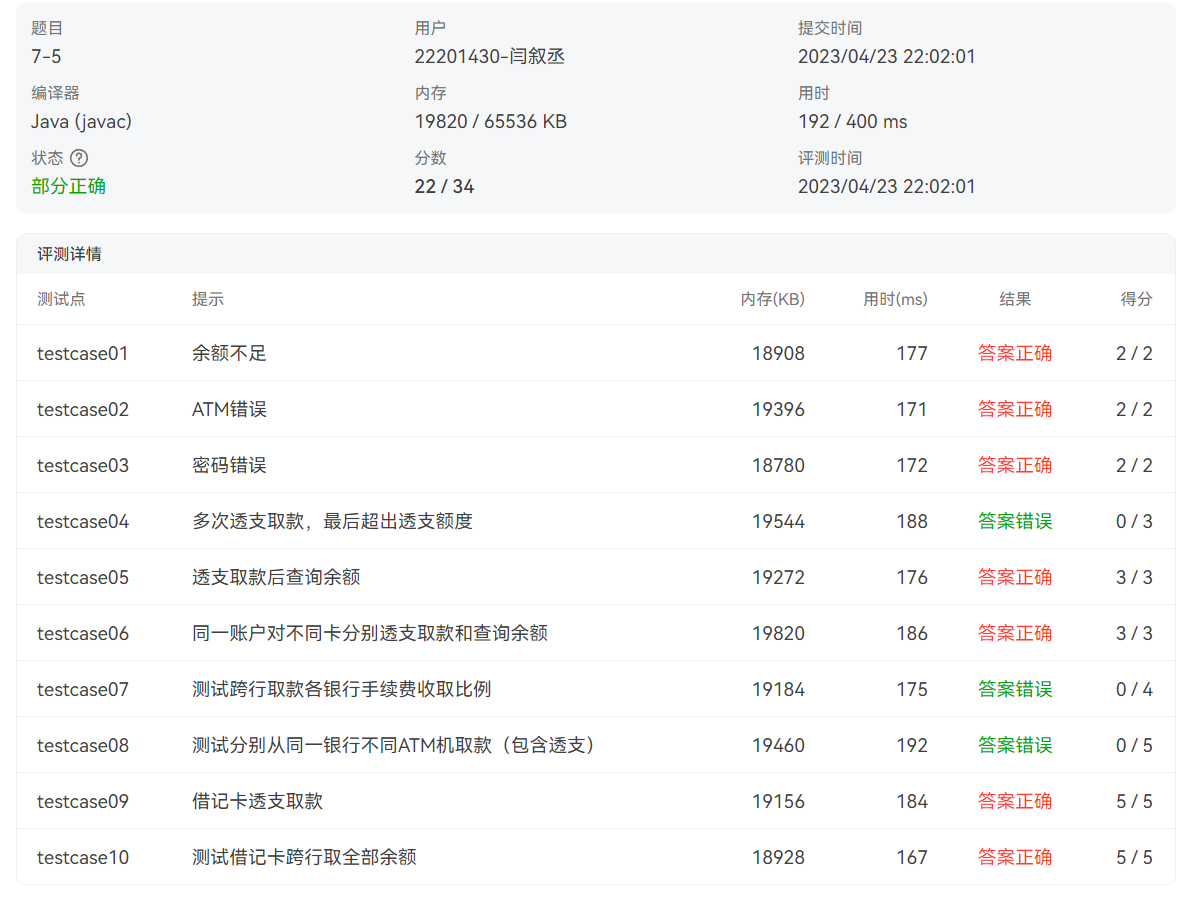Click 答案错误 result for testcase04
This screenshot has width=1180, height=900.
[1015, 521]
